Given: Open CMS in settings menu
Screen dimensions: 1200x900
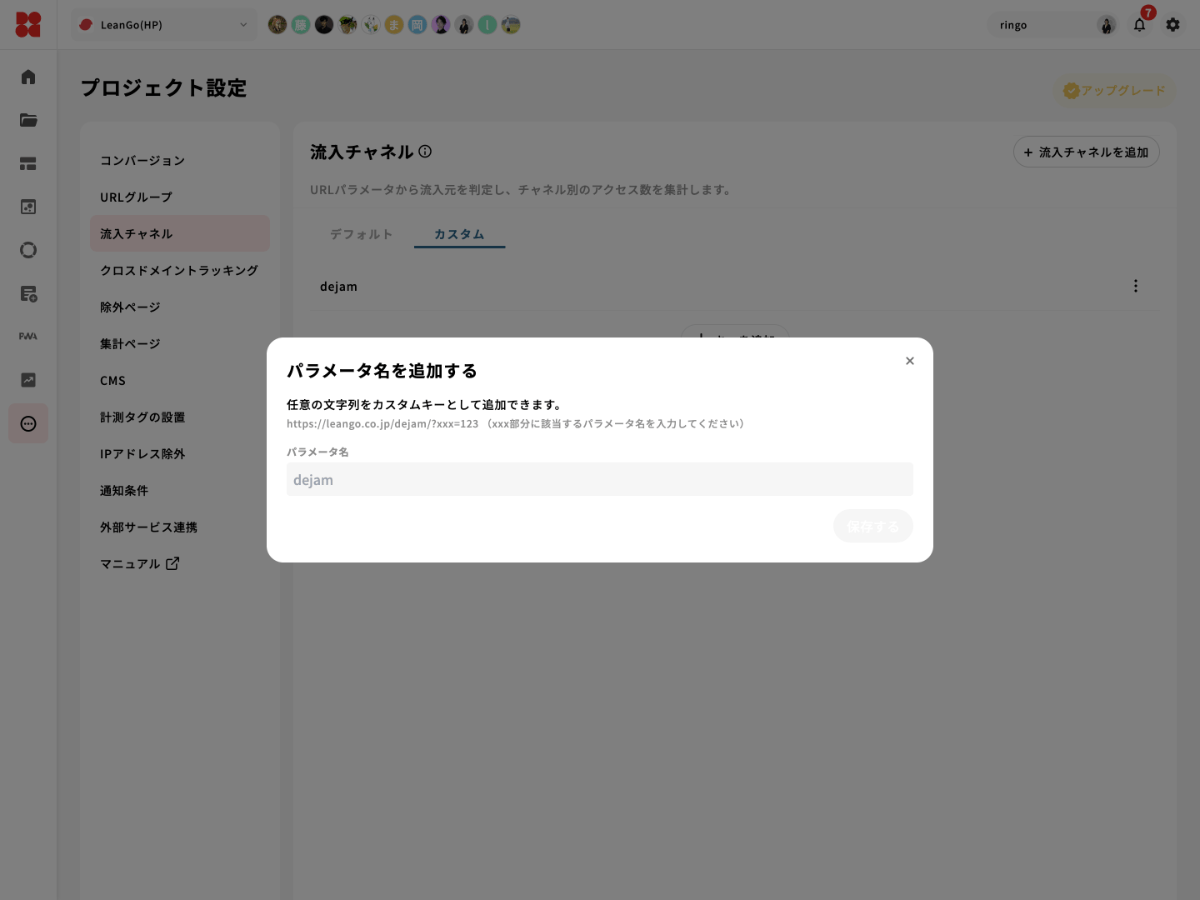Looking at the screenshot, I should [x=113, y=381].
